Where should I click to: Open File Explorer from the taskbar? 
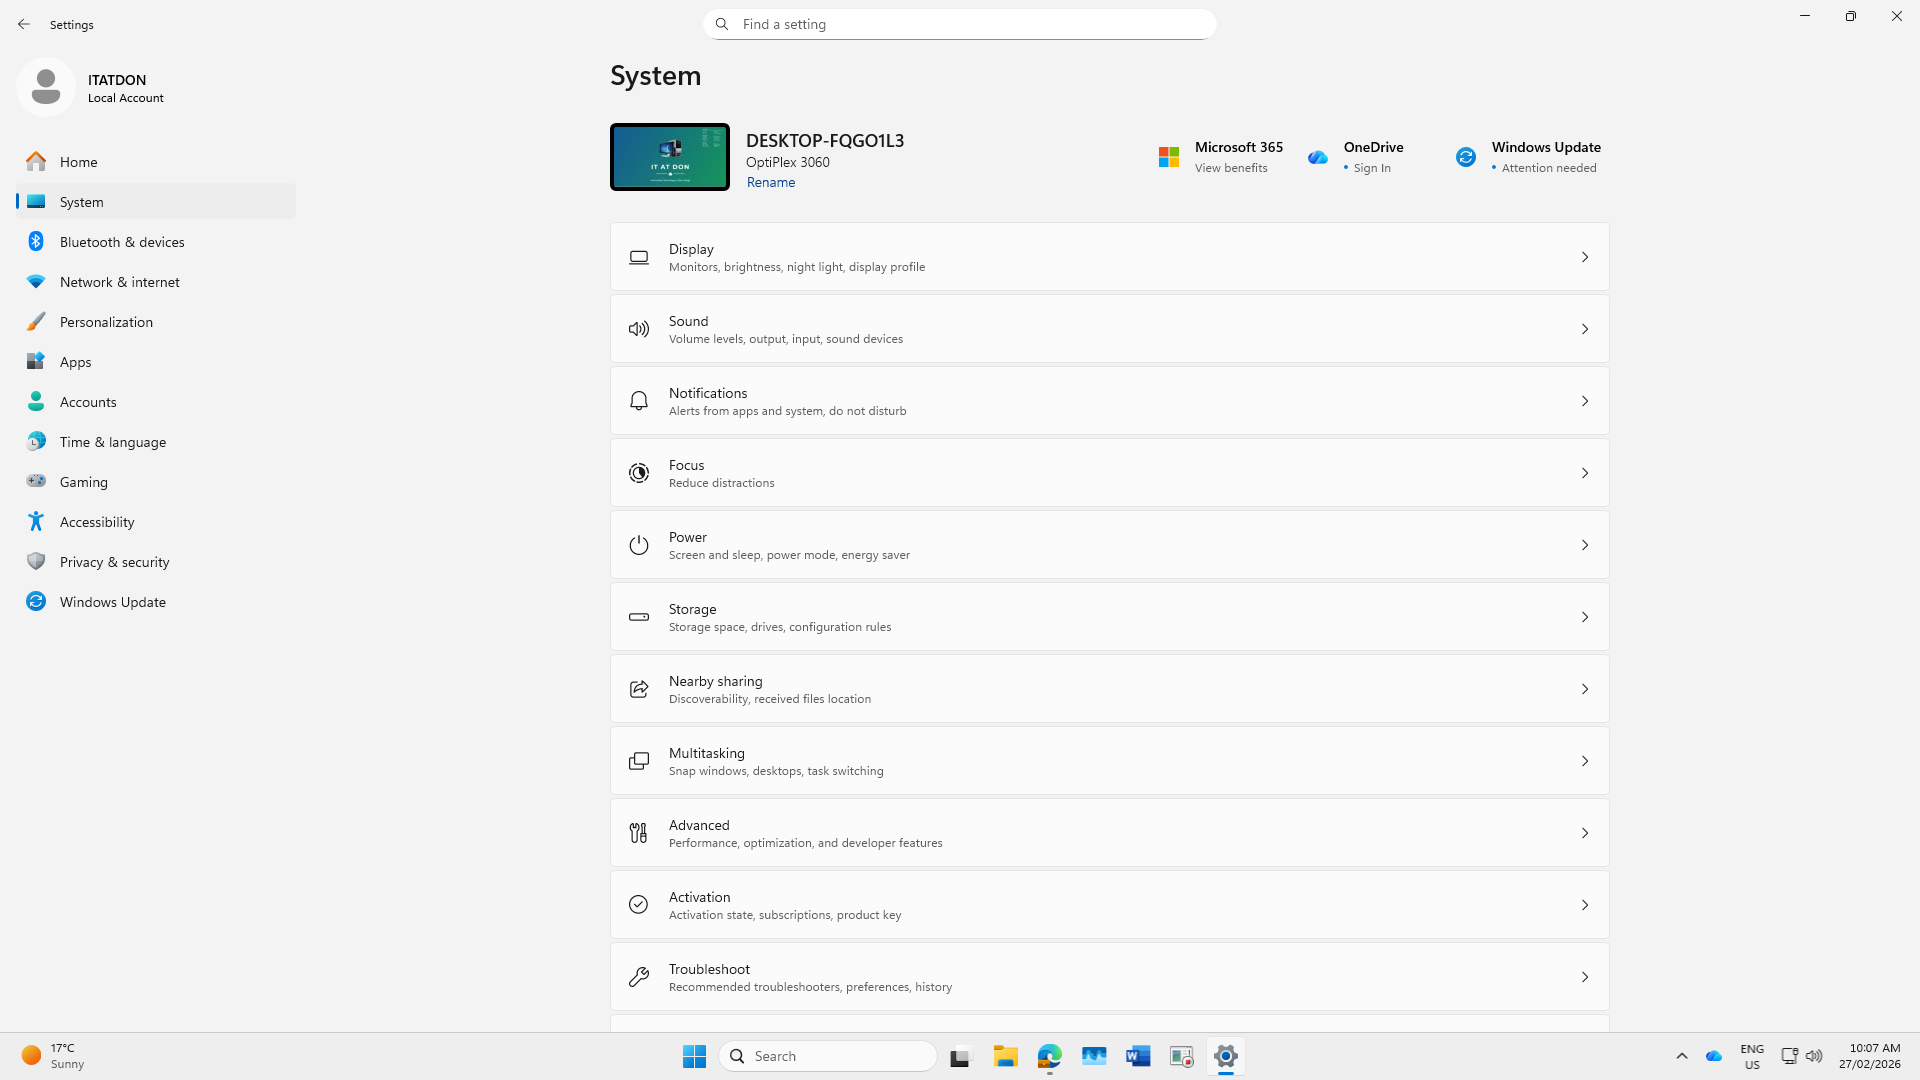[x=1005, y=1056]
